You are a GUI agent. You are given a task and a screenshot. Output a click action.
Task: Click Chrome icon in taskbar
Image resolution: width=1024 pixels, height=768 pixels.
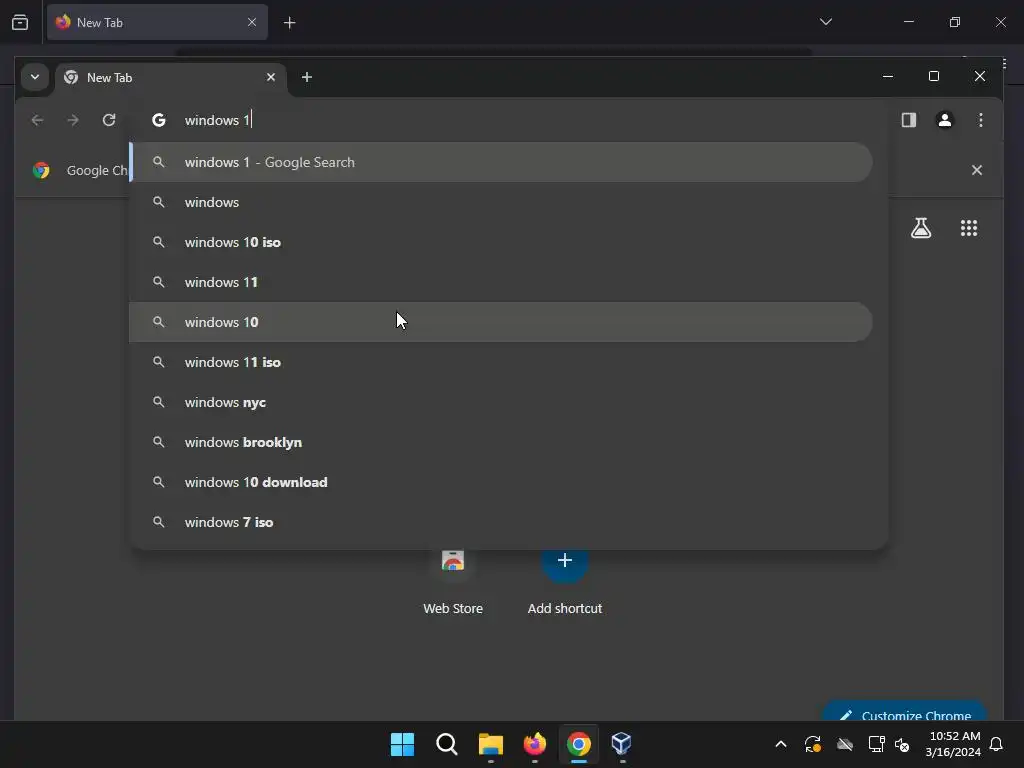[579, 744]
